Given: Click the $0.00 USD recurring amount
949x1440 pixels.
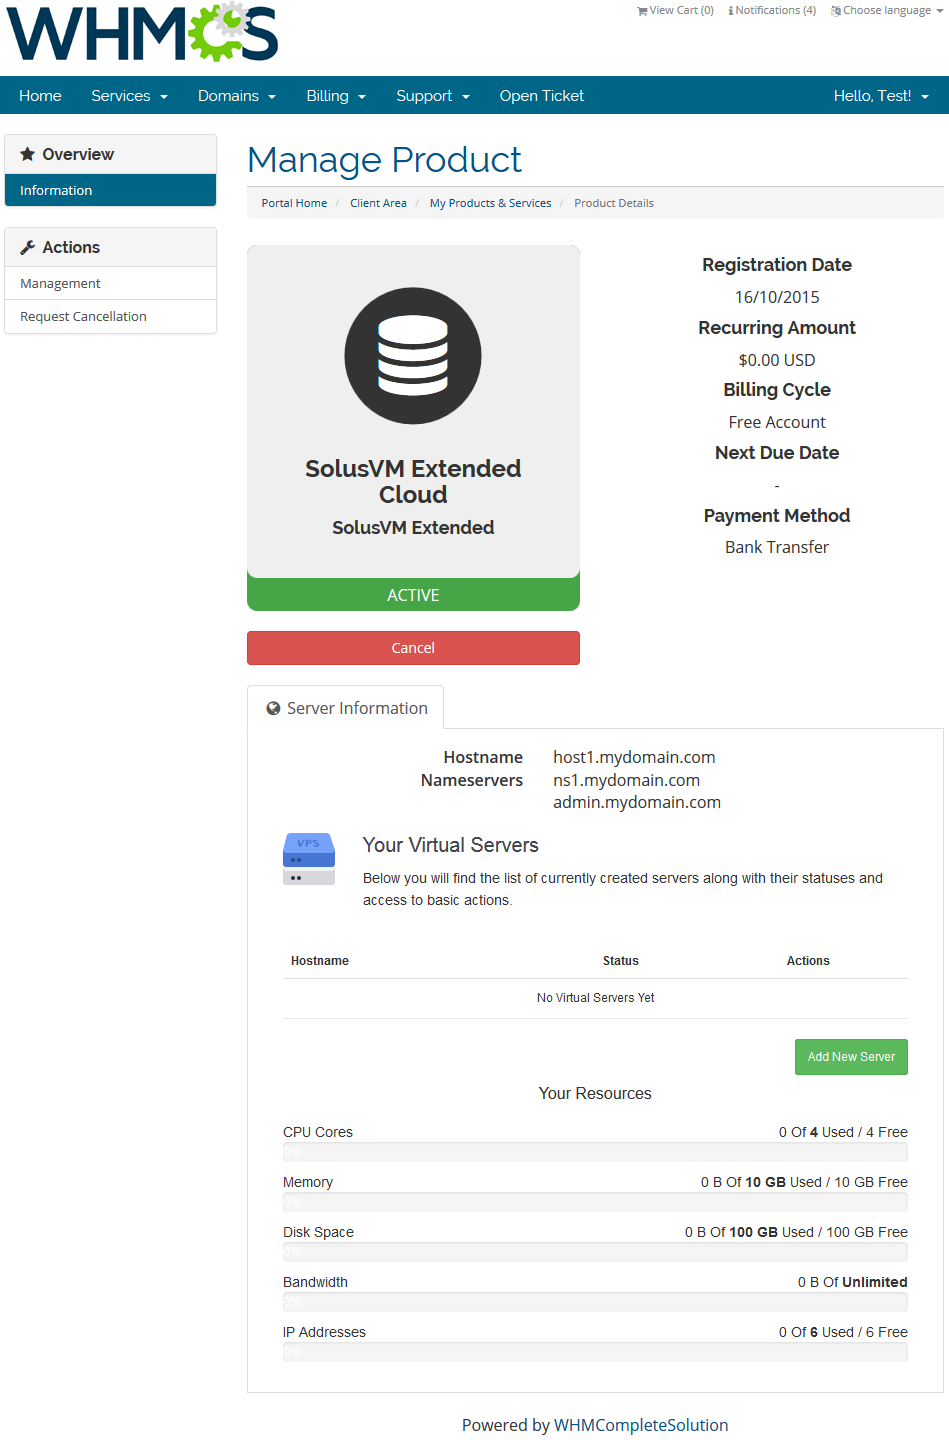Looking at the screenshot, I should tap(777, 360).
